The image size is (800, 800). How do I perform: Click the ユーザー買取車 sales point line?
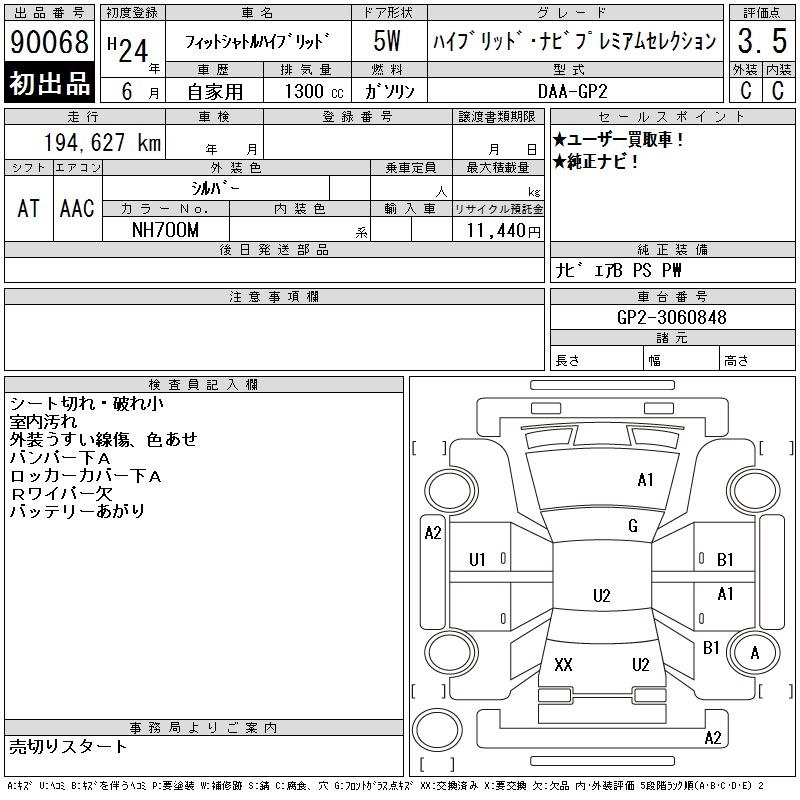tap(619, 140)
